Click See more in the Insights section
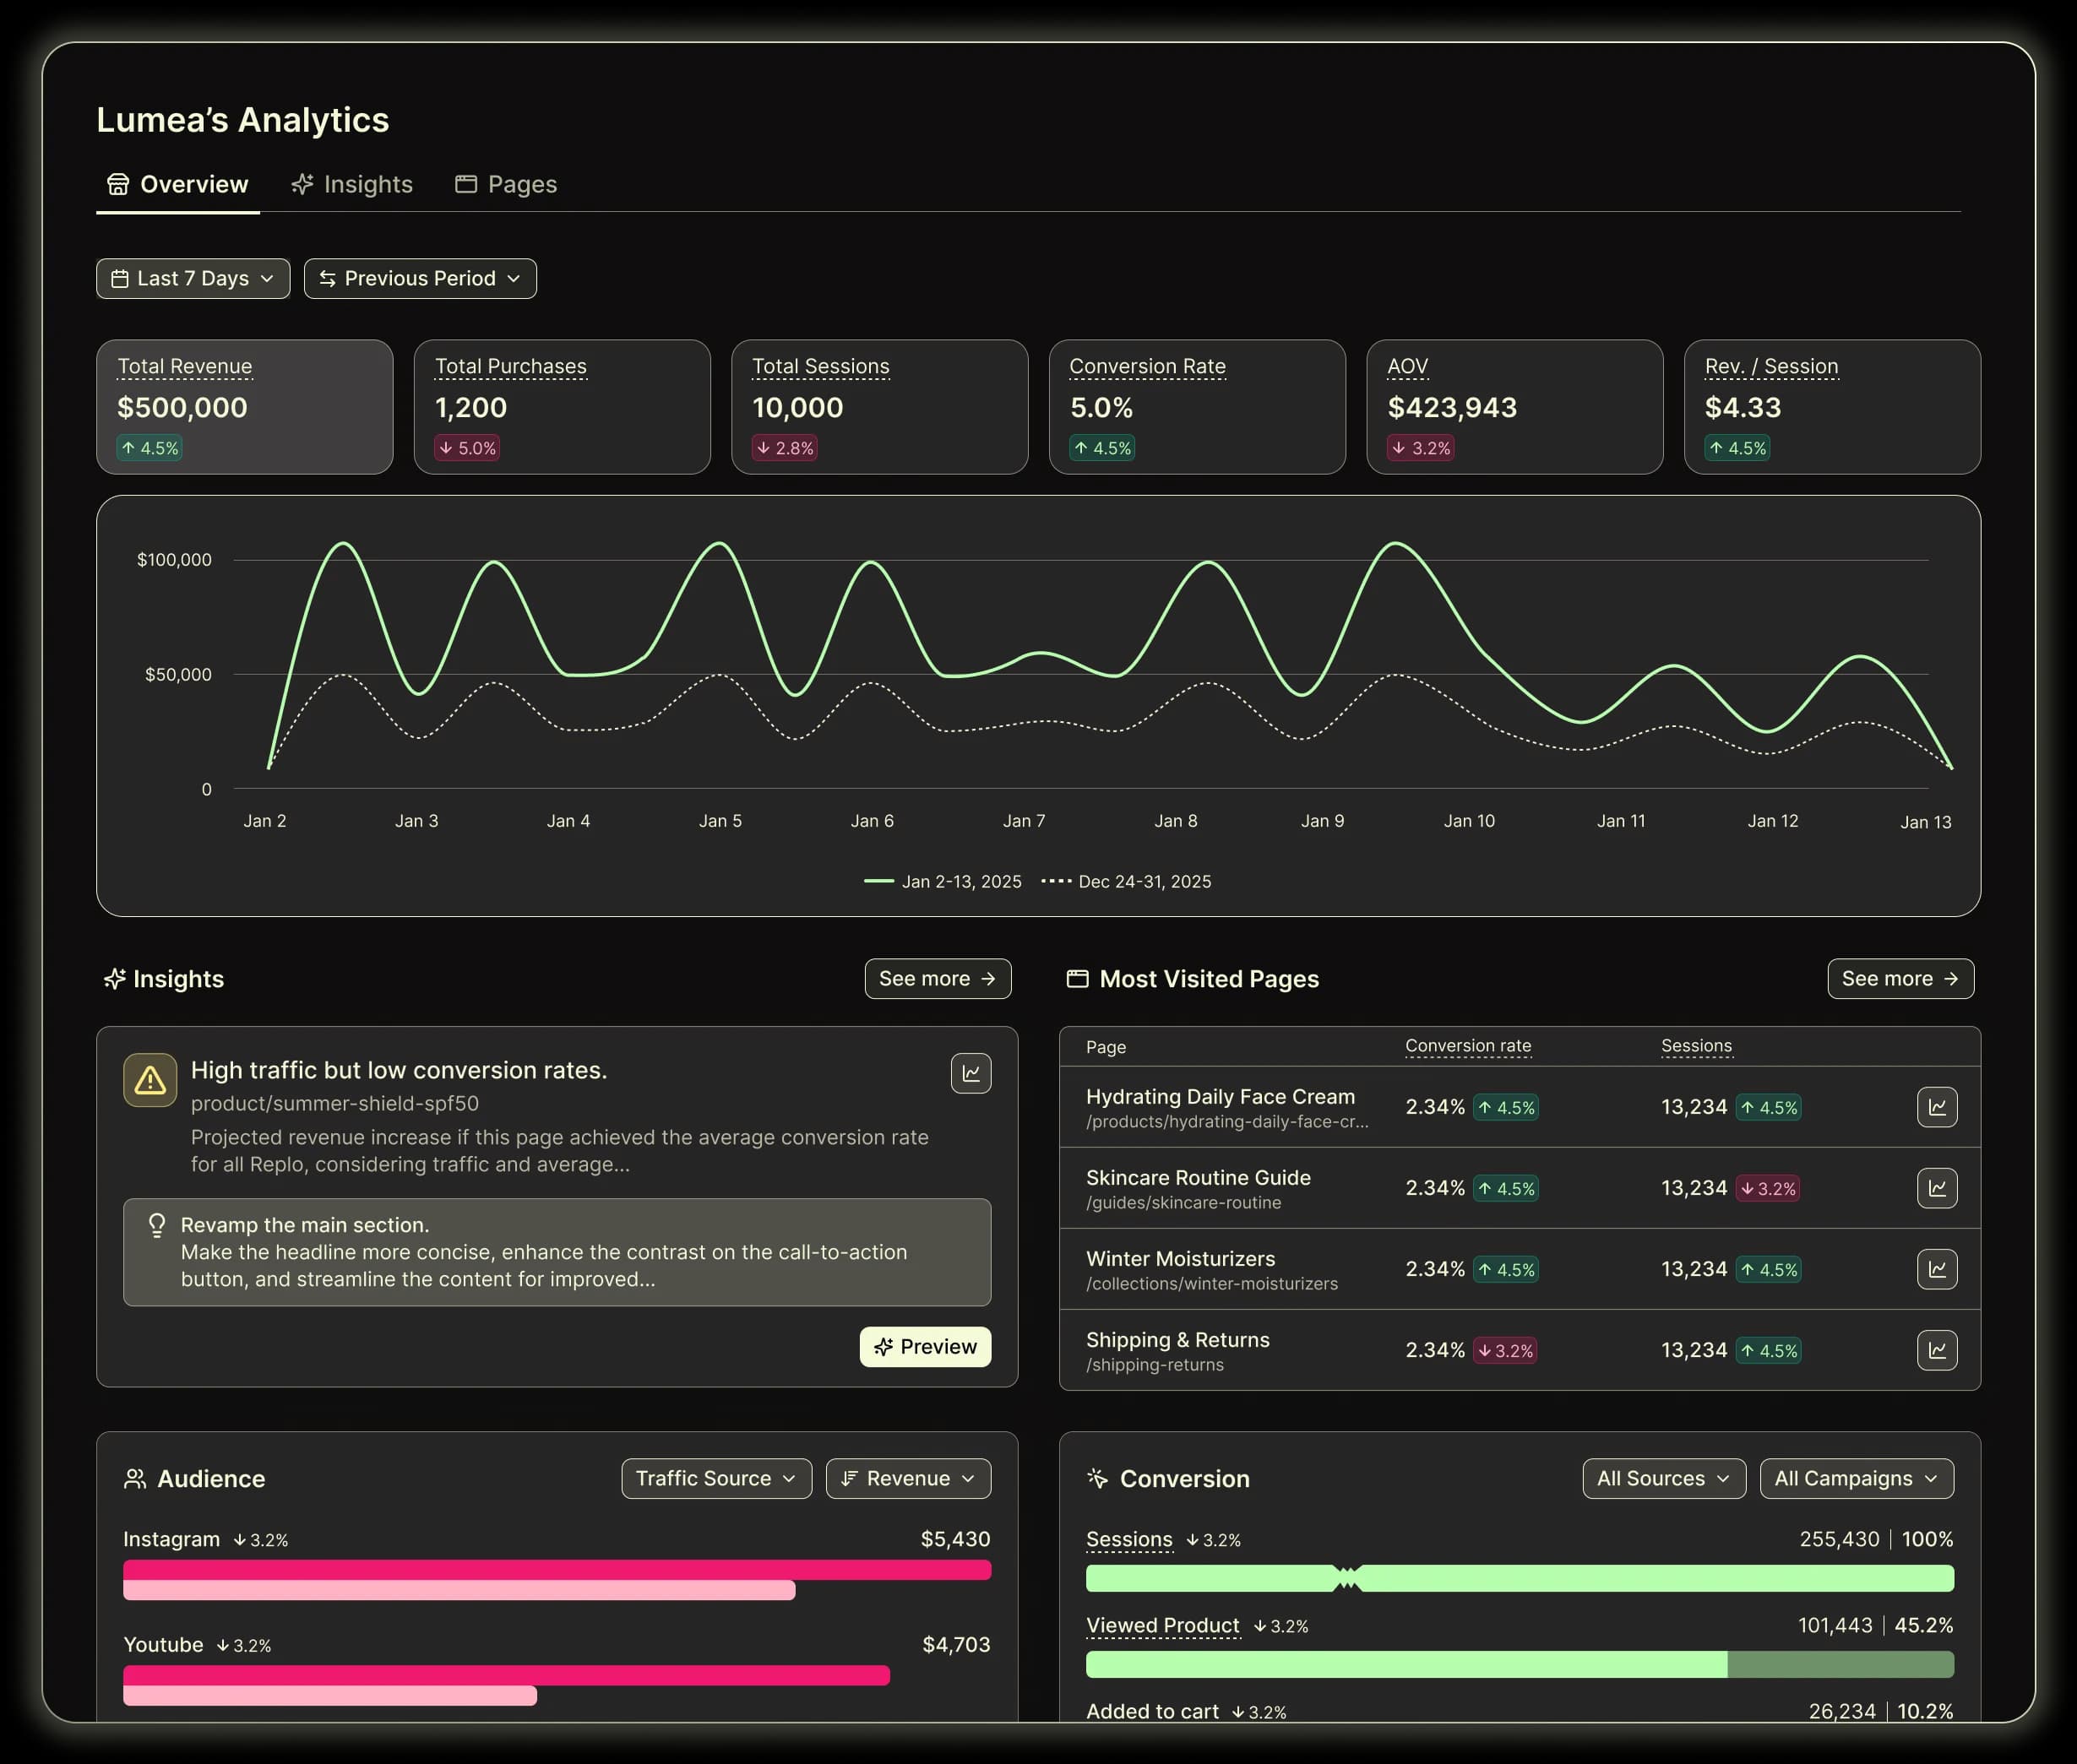This screenshot has width=2077, height=1764. (938, 979)
